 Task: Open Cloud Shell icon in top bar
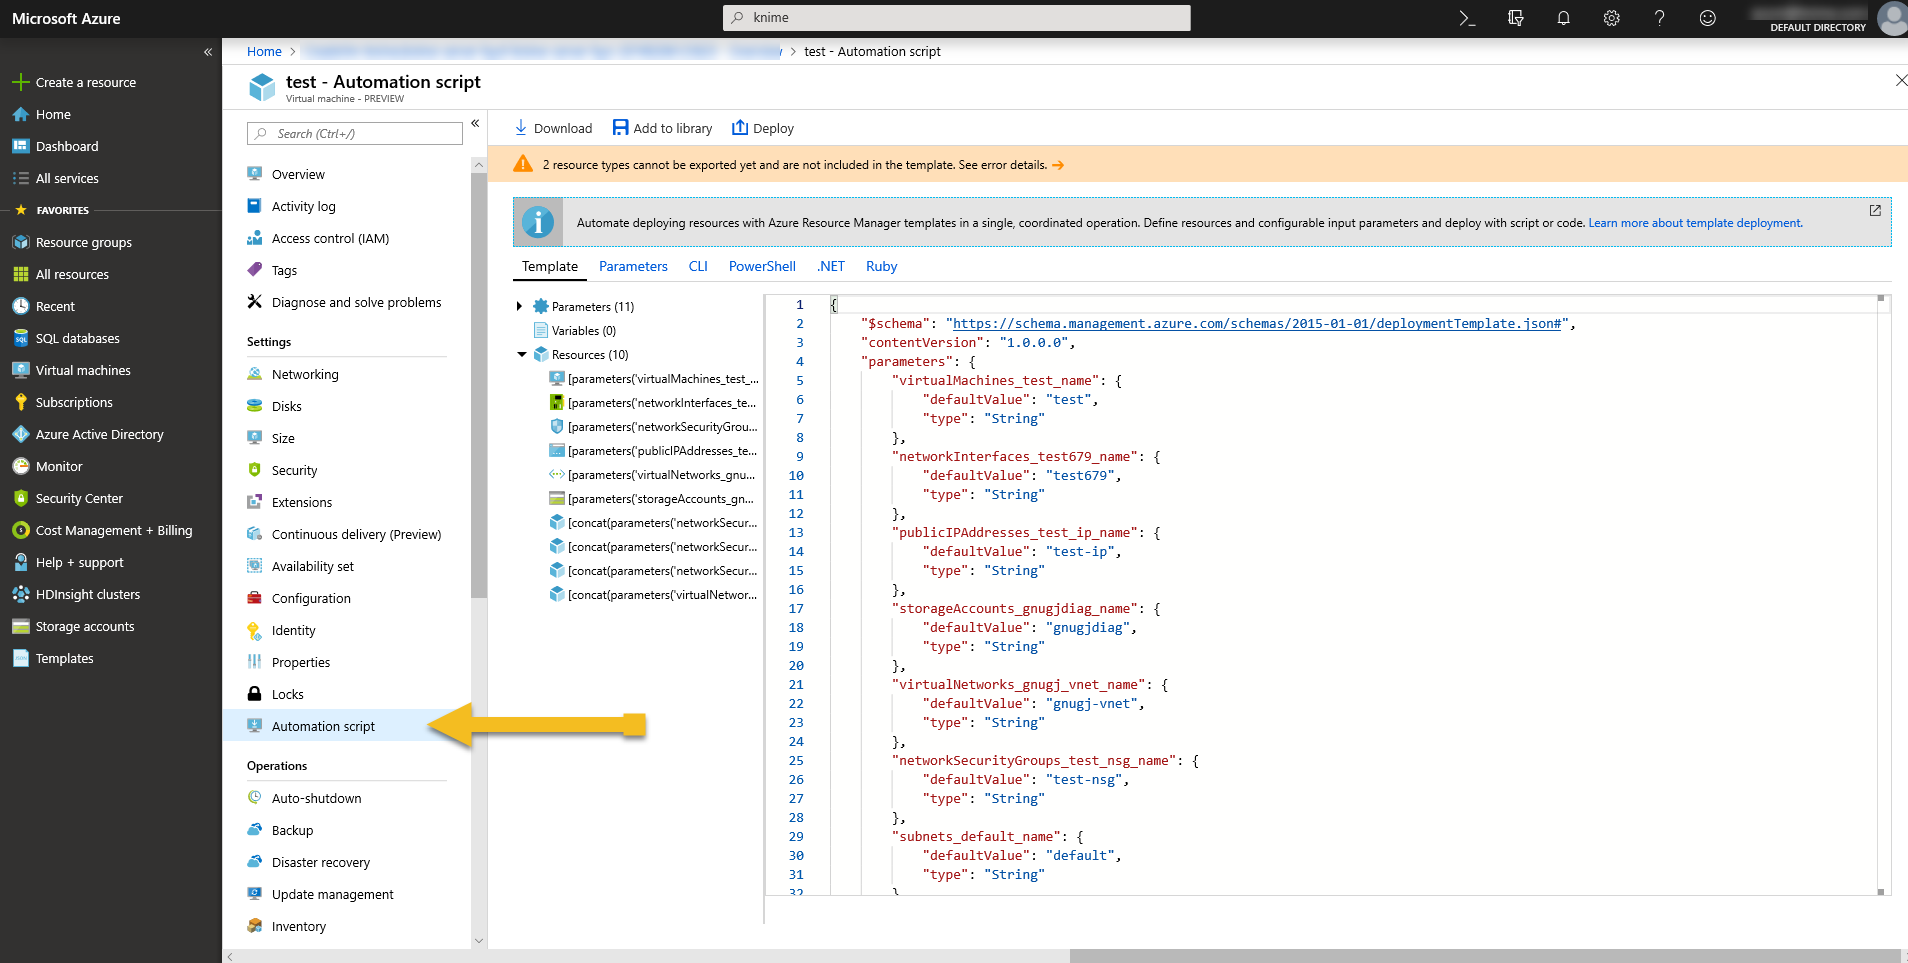pos(1467,18)
